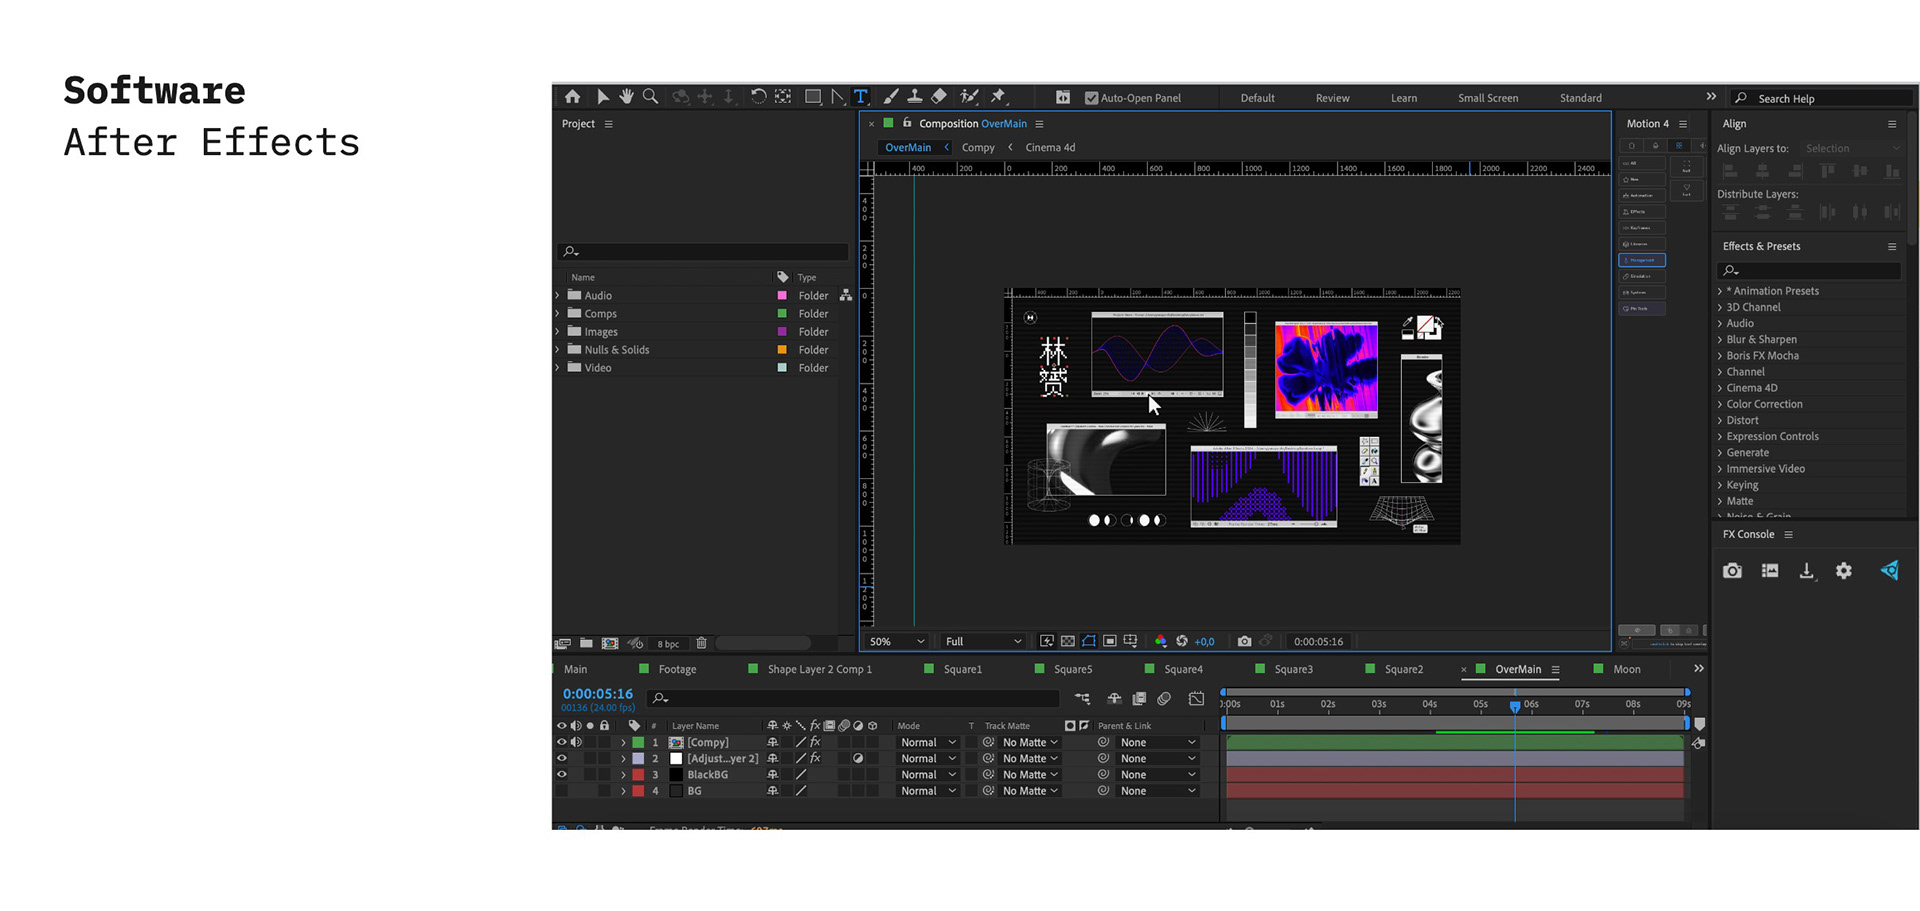Open blending Mode dropdown for BlackBG layer

pyautogui.click(x=927, y=774)
